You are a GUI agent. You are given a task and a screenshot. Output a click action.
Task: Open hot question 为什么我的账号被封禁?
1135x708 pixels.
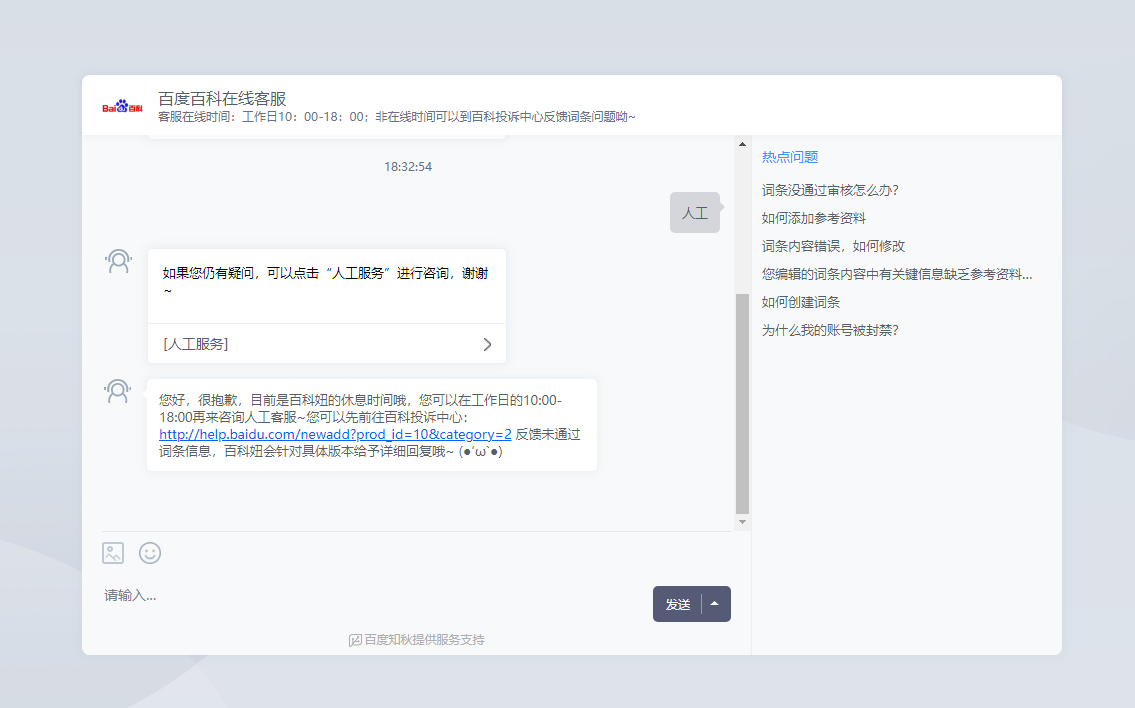[x=830, y=331]
